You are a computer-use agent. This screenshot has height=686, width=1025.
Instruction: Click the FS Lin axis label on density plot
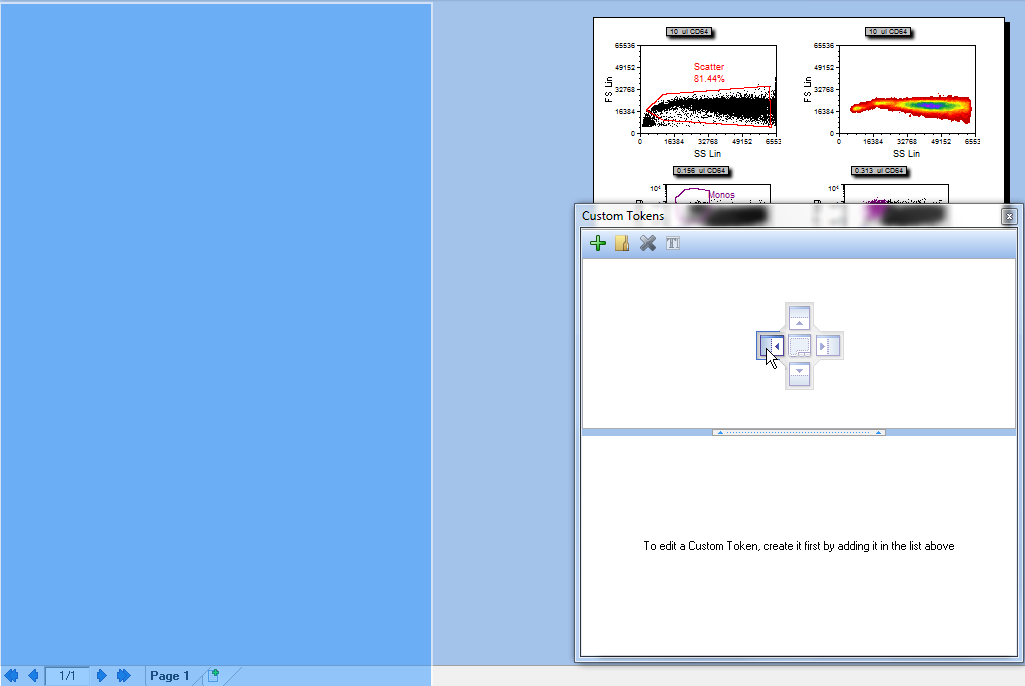tap(809, 89)
